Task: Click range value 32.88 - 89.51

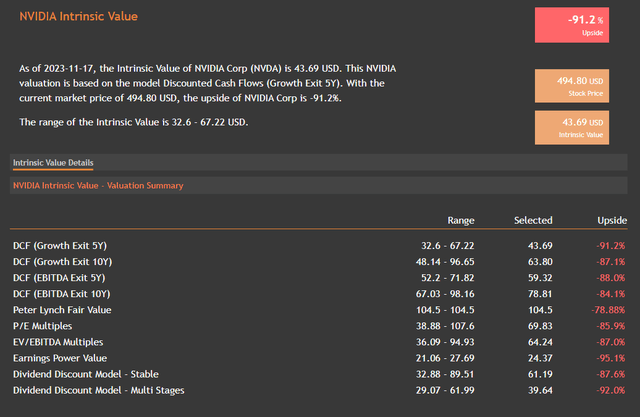Action: point(445,374)
